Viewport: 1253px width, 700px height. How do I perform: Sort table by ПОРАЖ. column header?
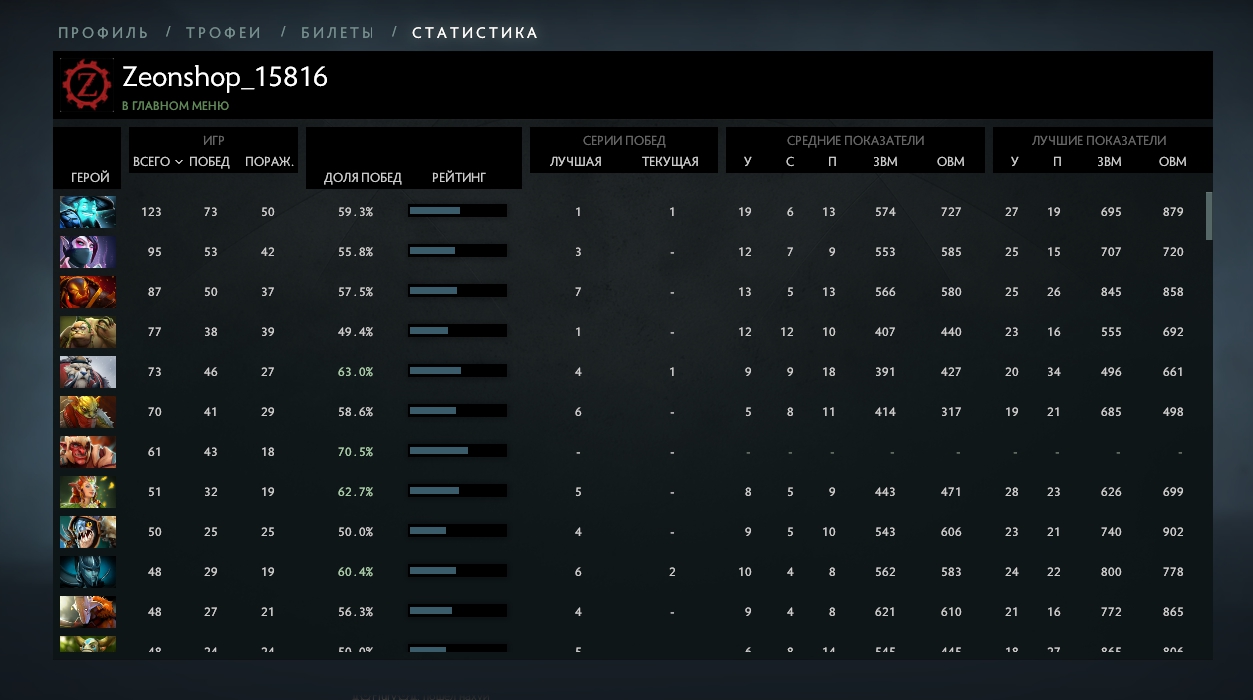269,162
